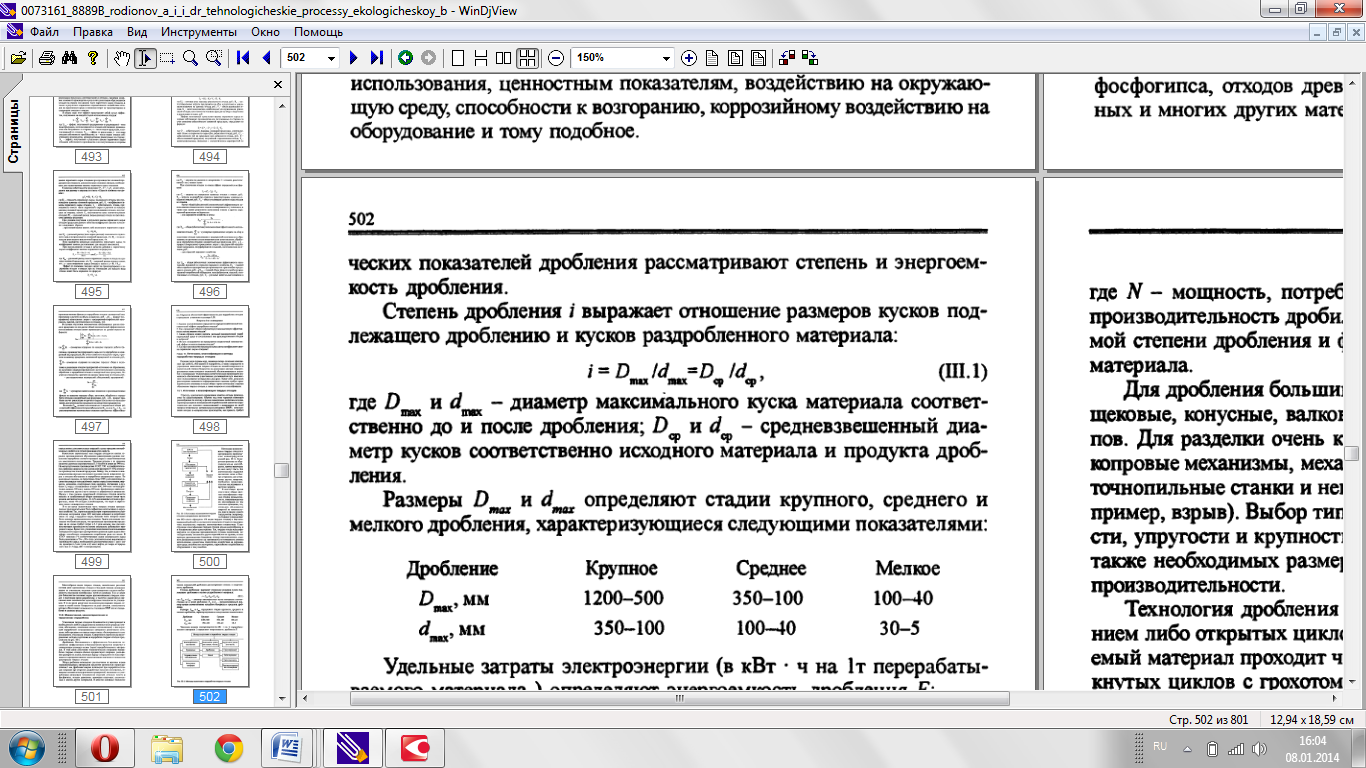Enable continuous page layout

(481, 58)
